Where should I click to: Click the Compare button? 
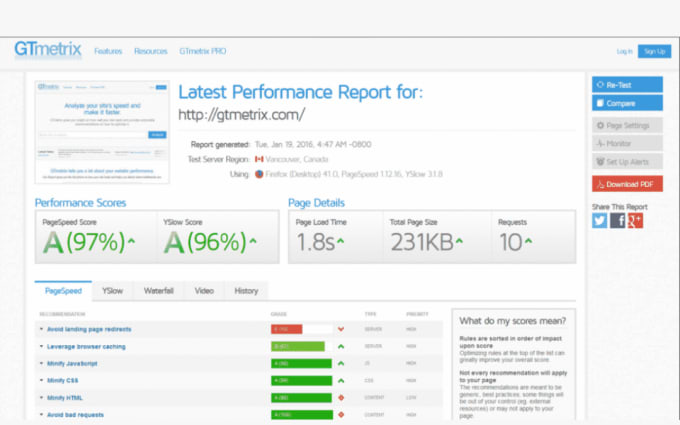(x=627, y=103)
